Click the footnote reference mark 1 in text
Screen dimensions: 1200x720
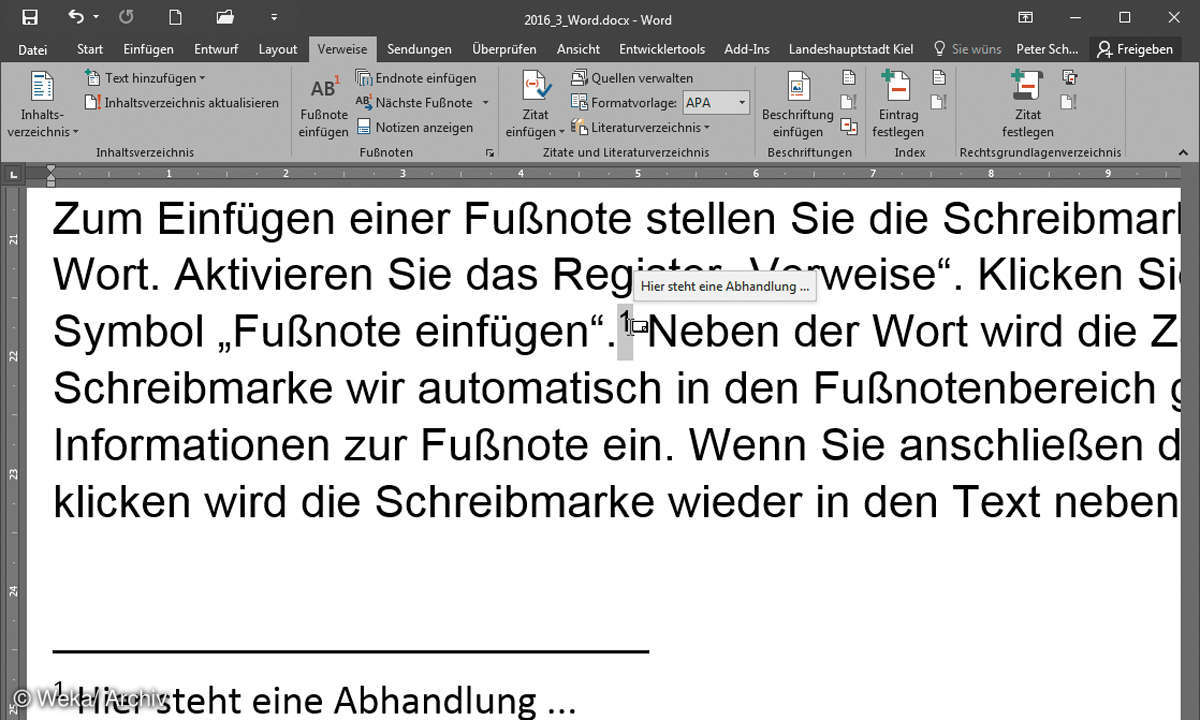tap(624, 323)
